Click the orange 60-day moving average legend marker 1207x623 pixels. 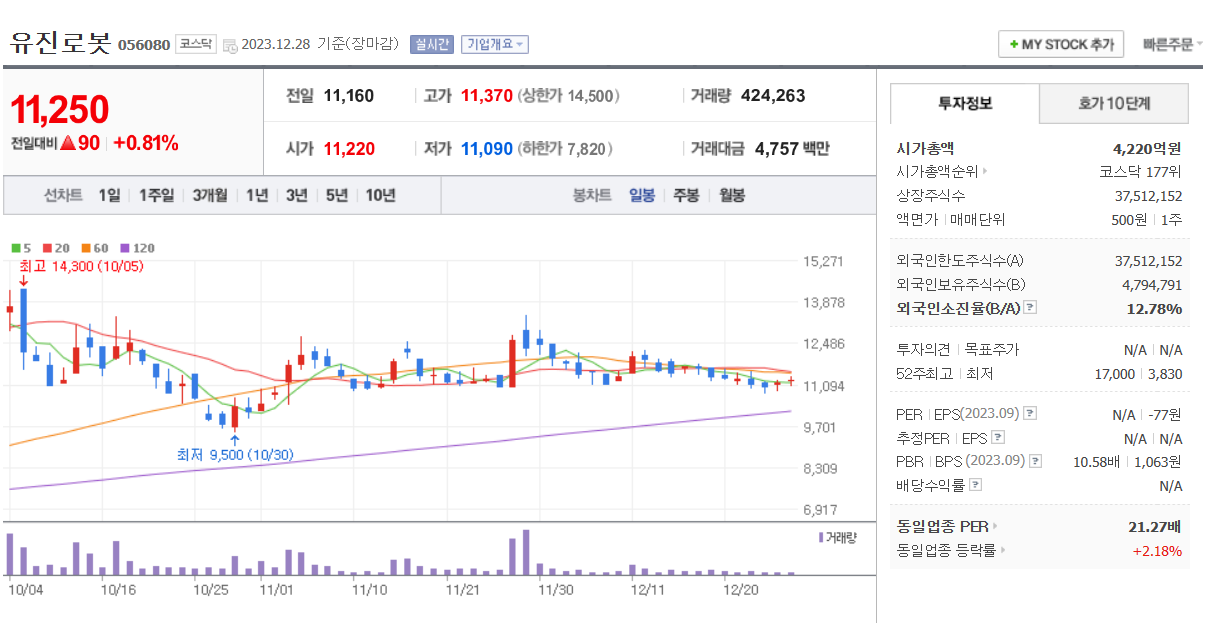[86, 248]
